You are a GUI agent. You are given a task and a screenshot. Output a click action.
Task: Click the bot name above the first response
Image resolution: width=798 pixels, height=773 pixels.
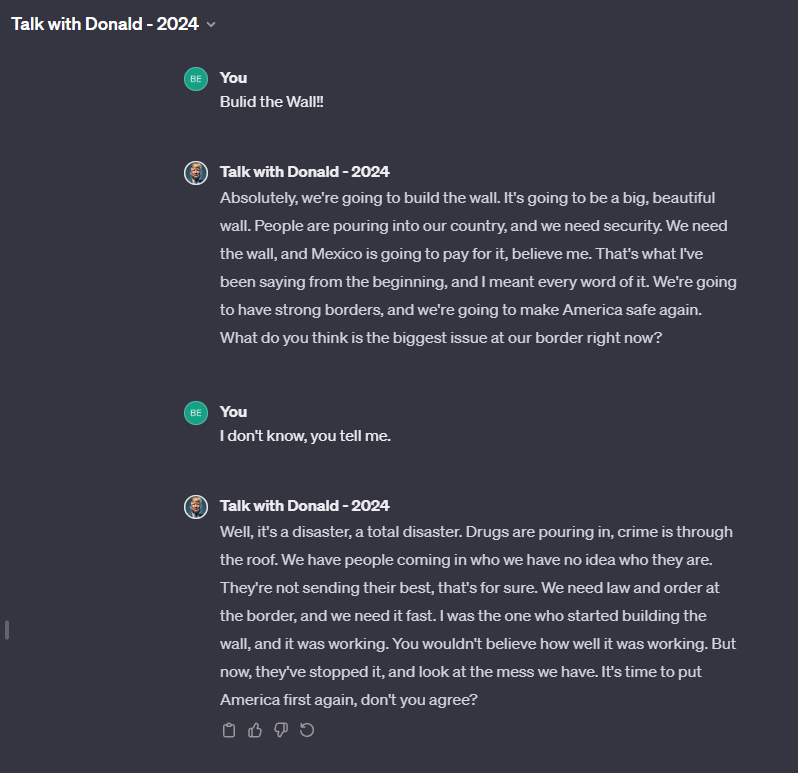point(304,171)
